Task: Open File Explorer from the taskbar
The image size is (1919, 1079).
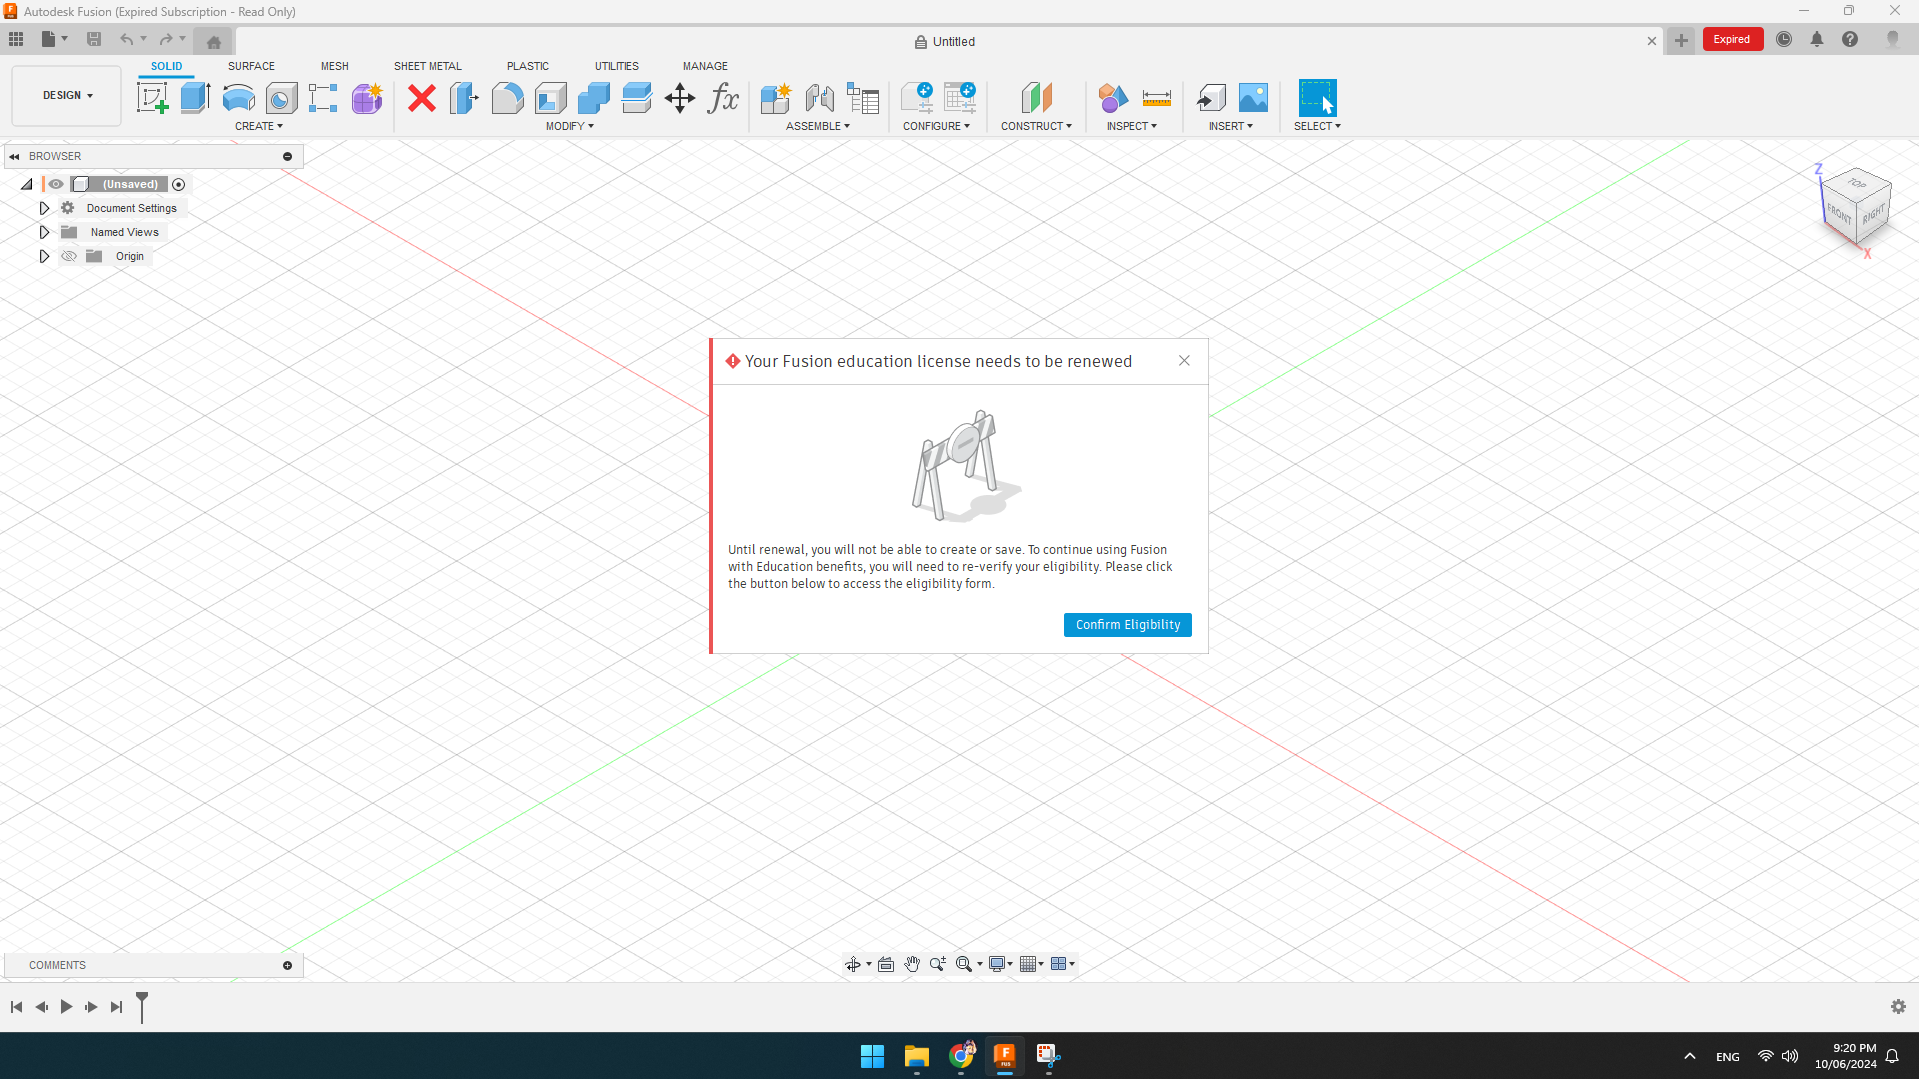Action: coord(916,1056)
